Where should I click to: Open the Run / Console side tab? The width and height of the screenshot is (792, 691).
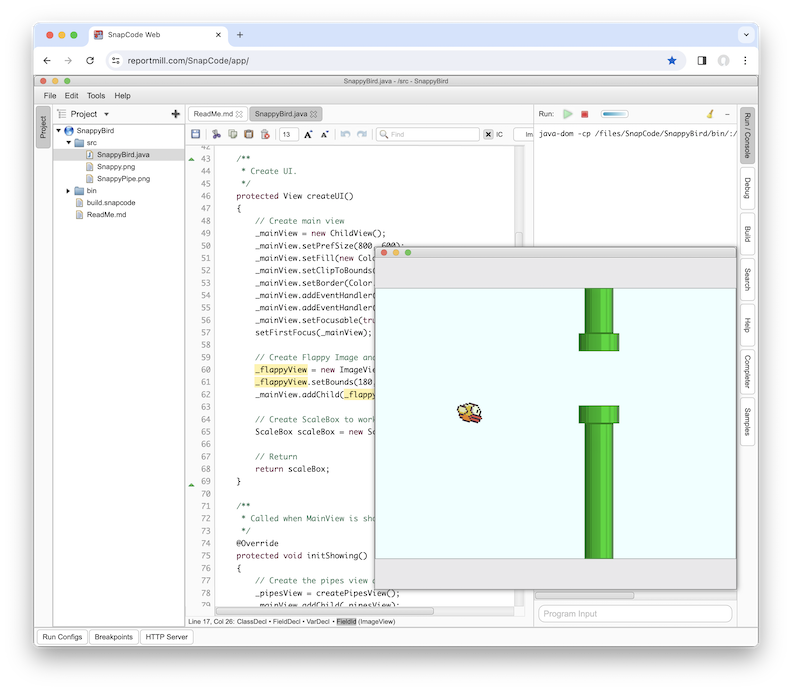click(x=747, y=135)
